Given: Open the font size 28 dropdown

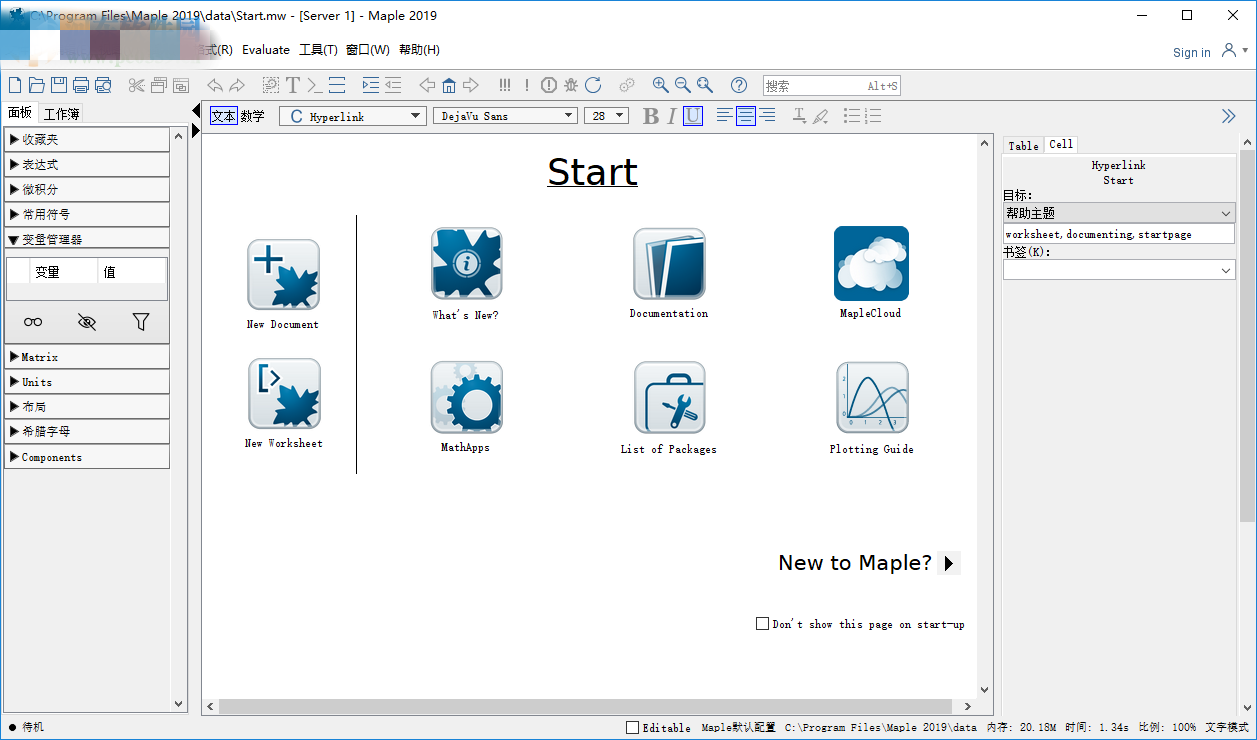Looking at the screenshot, I should coord(606,116).
